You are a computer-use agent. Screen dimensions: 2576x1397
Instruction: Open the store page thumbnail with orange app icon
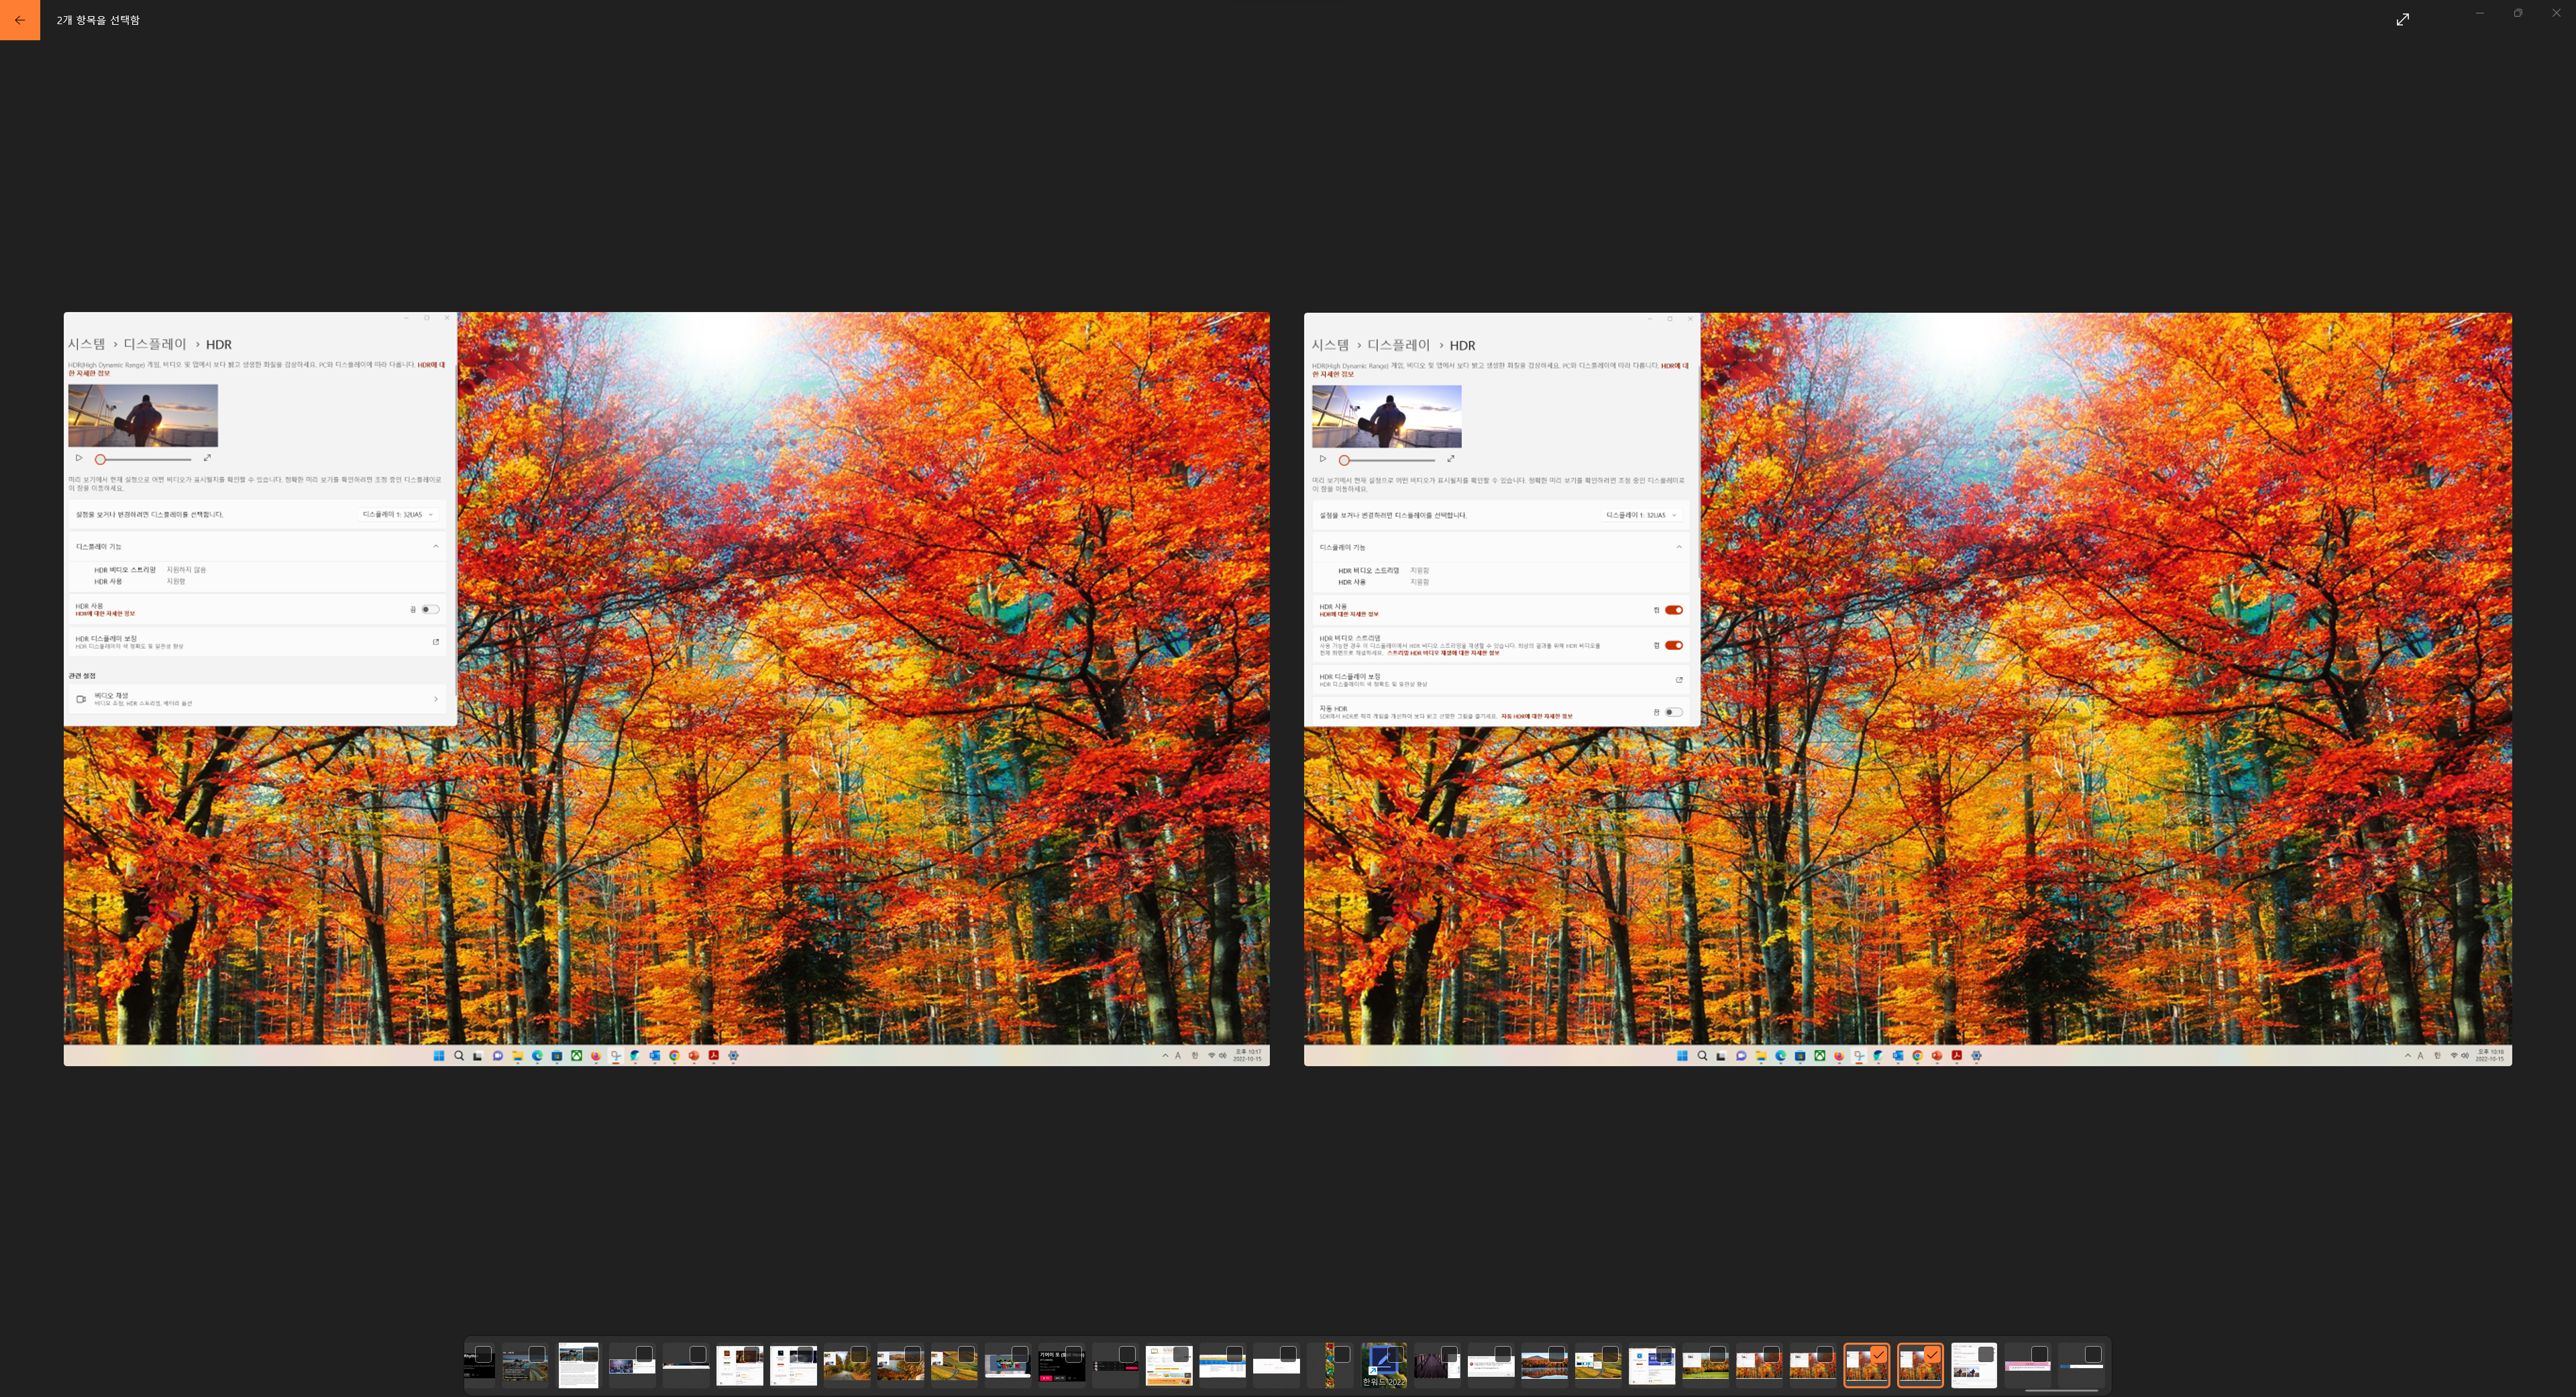[x=740, y=1366]
